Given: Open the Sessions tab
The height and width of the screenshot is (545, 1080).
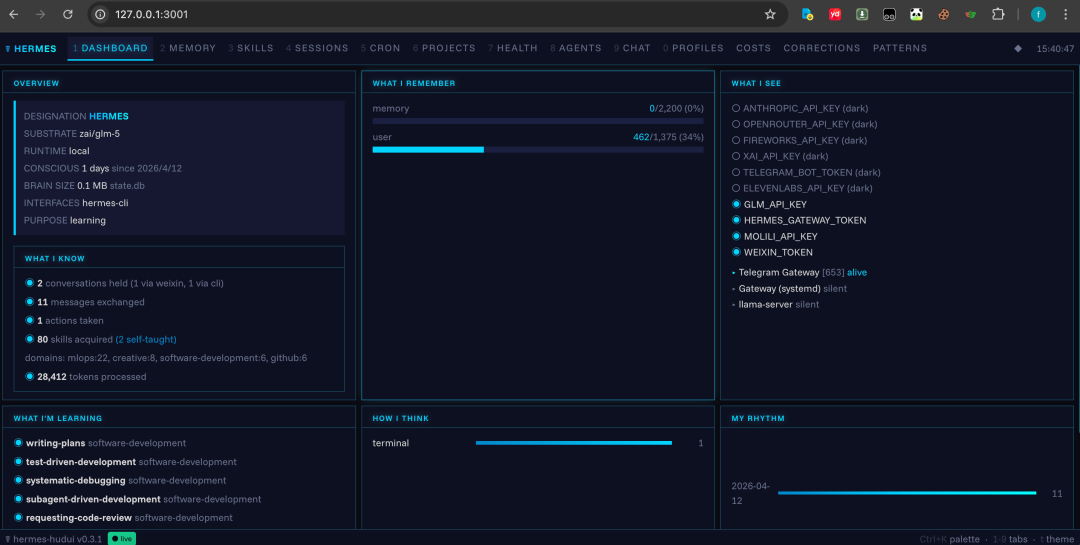Looking at the screenshot, I should [317, 48].
